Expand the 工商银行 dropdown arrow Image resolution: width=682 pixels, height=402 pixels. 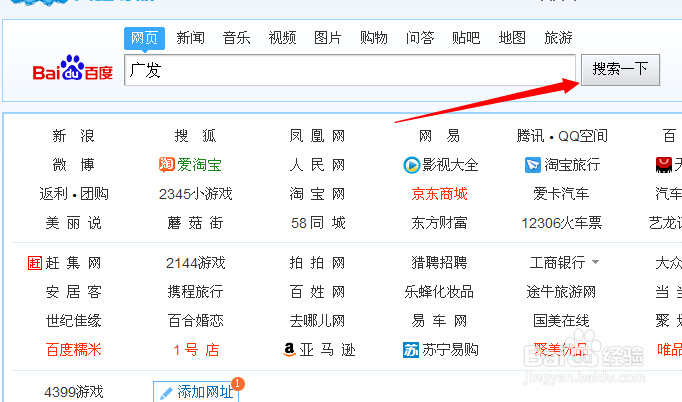coord(595,262)
